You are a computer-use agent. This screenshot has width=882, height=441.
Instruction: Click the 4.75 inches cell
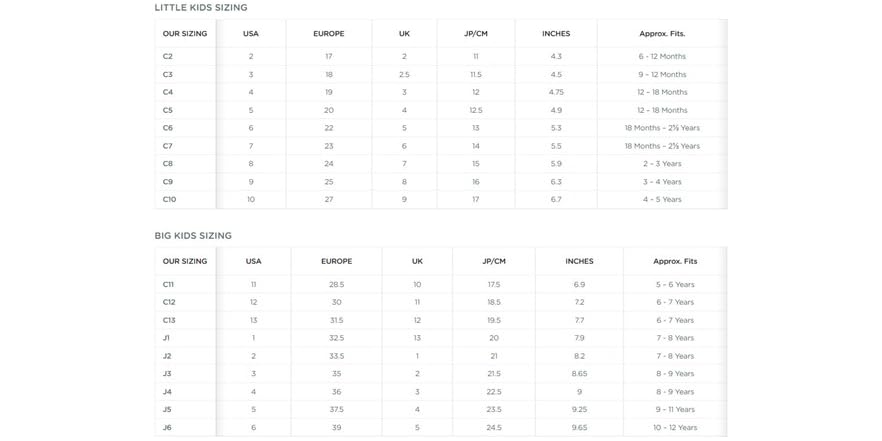pos(556,92)
